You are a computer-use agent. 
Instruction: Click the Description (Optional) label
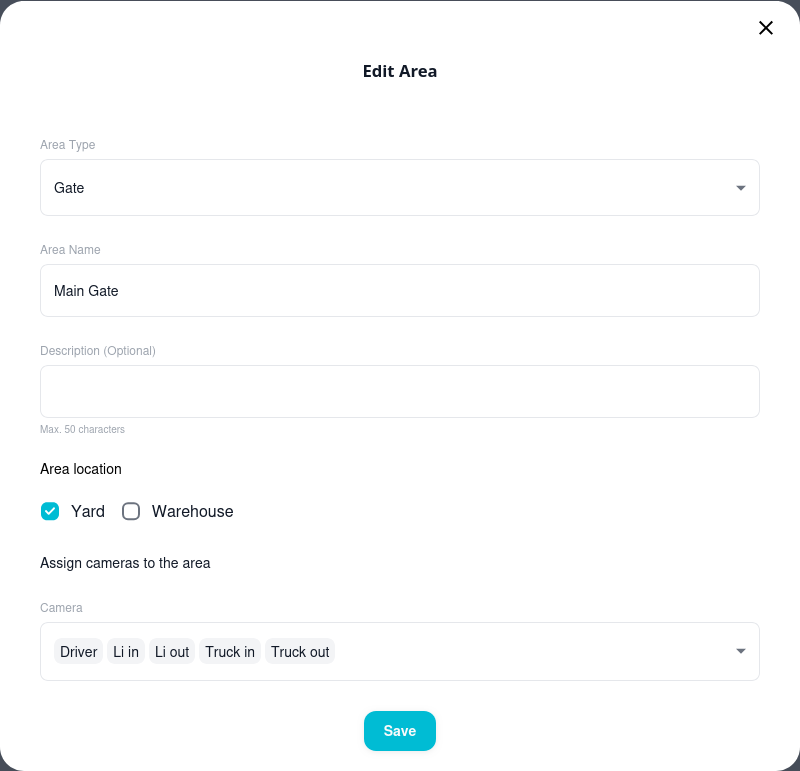pos(98,351)
